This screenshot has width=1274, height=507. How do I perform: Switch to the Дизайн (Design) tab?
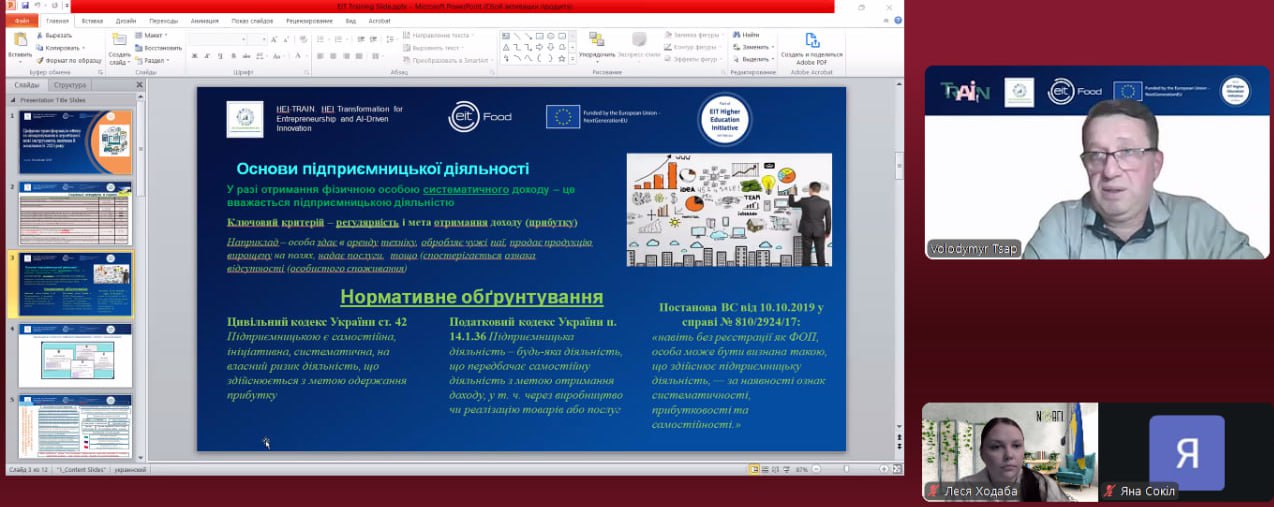click(x=126, y=20)
